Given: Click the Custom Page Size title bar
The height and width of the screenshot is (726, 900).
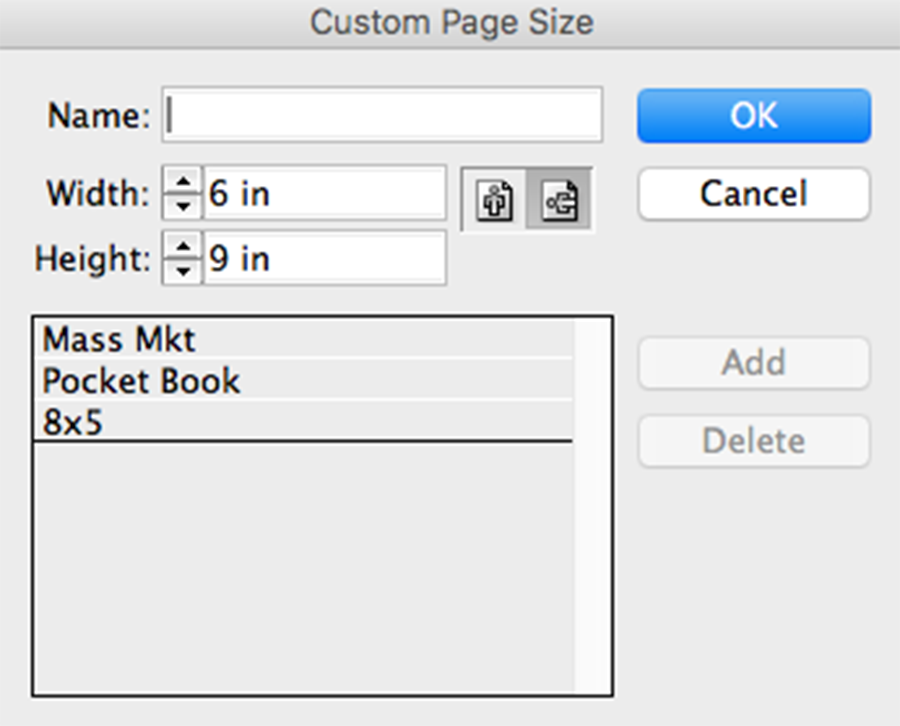Looking at the screenshot, I should [x=450, y=22].
